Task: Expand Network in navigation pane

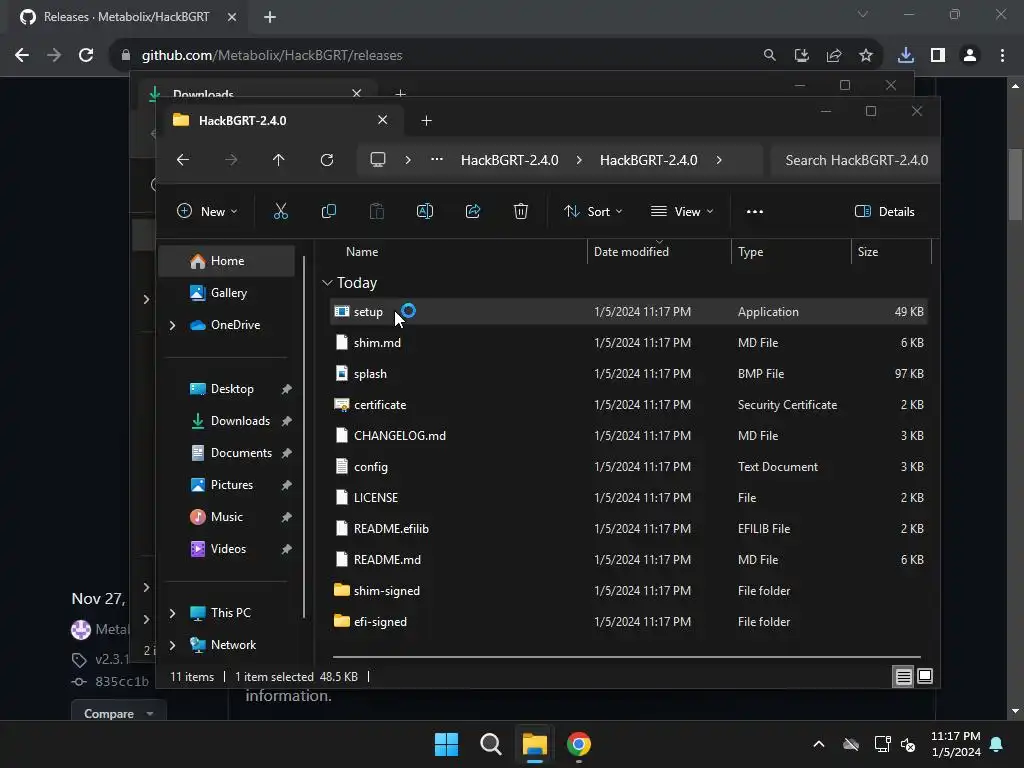Action: click(172, 645)
